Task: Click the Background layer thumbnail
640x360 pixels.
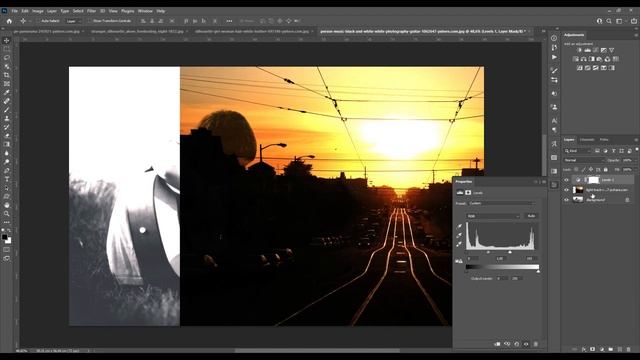Action: pyautogui.click(x=578, y=200)
